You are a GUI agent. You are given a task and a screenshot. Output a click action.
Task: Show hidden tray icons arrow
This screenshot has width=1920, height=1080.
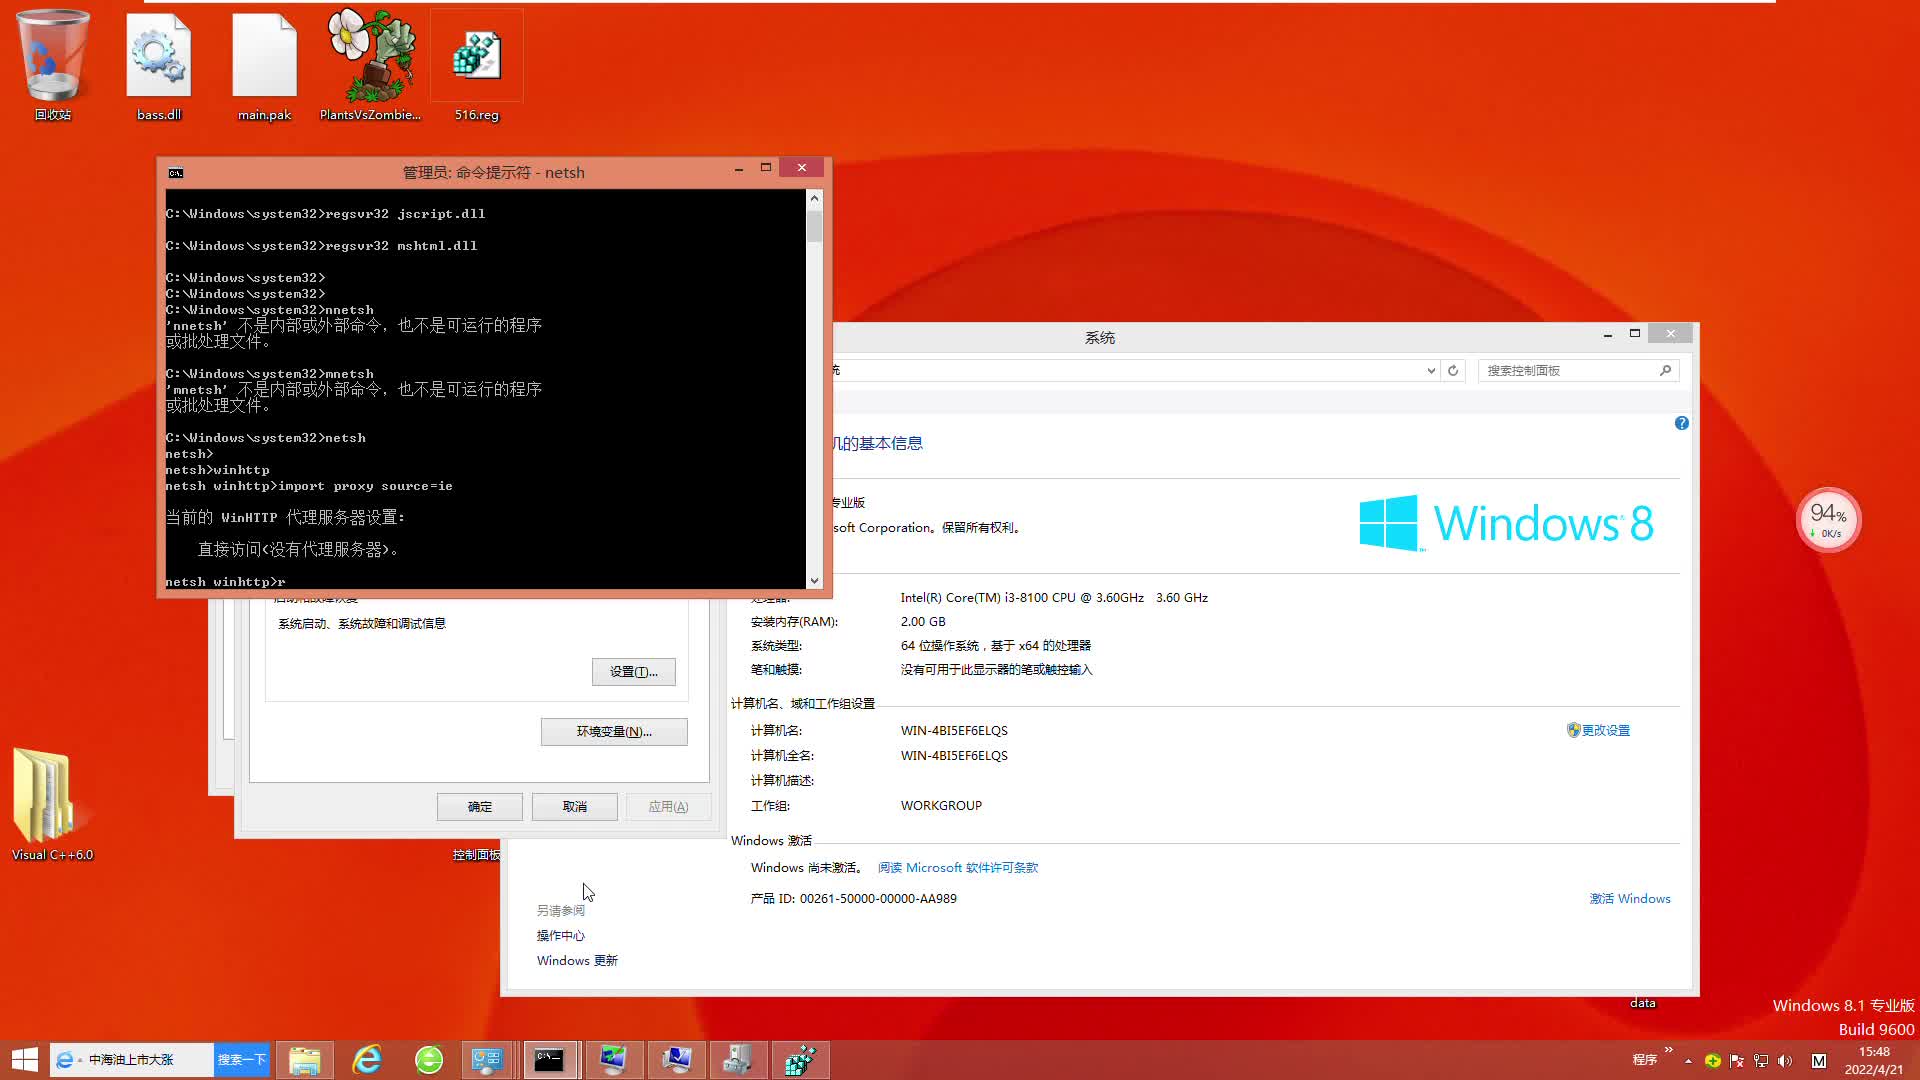coord(1689,1061)
